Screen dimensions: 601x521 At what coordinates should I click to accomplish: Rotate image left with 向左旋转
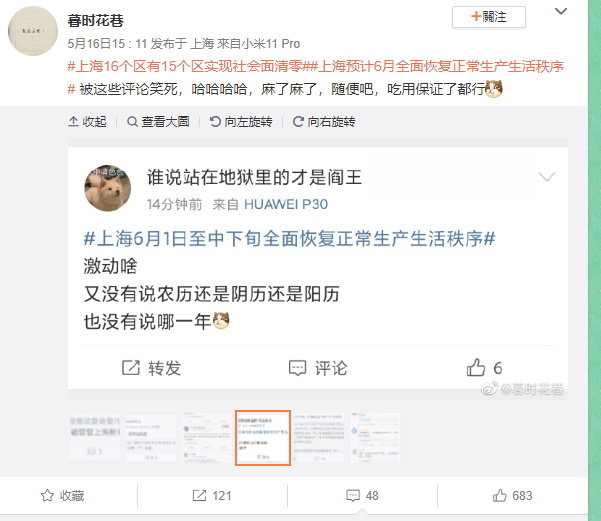[x=241, y=122]
